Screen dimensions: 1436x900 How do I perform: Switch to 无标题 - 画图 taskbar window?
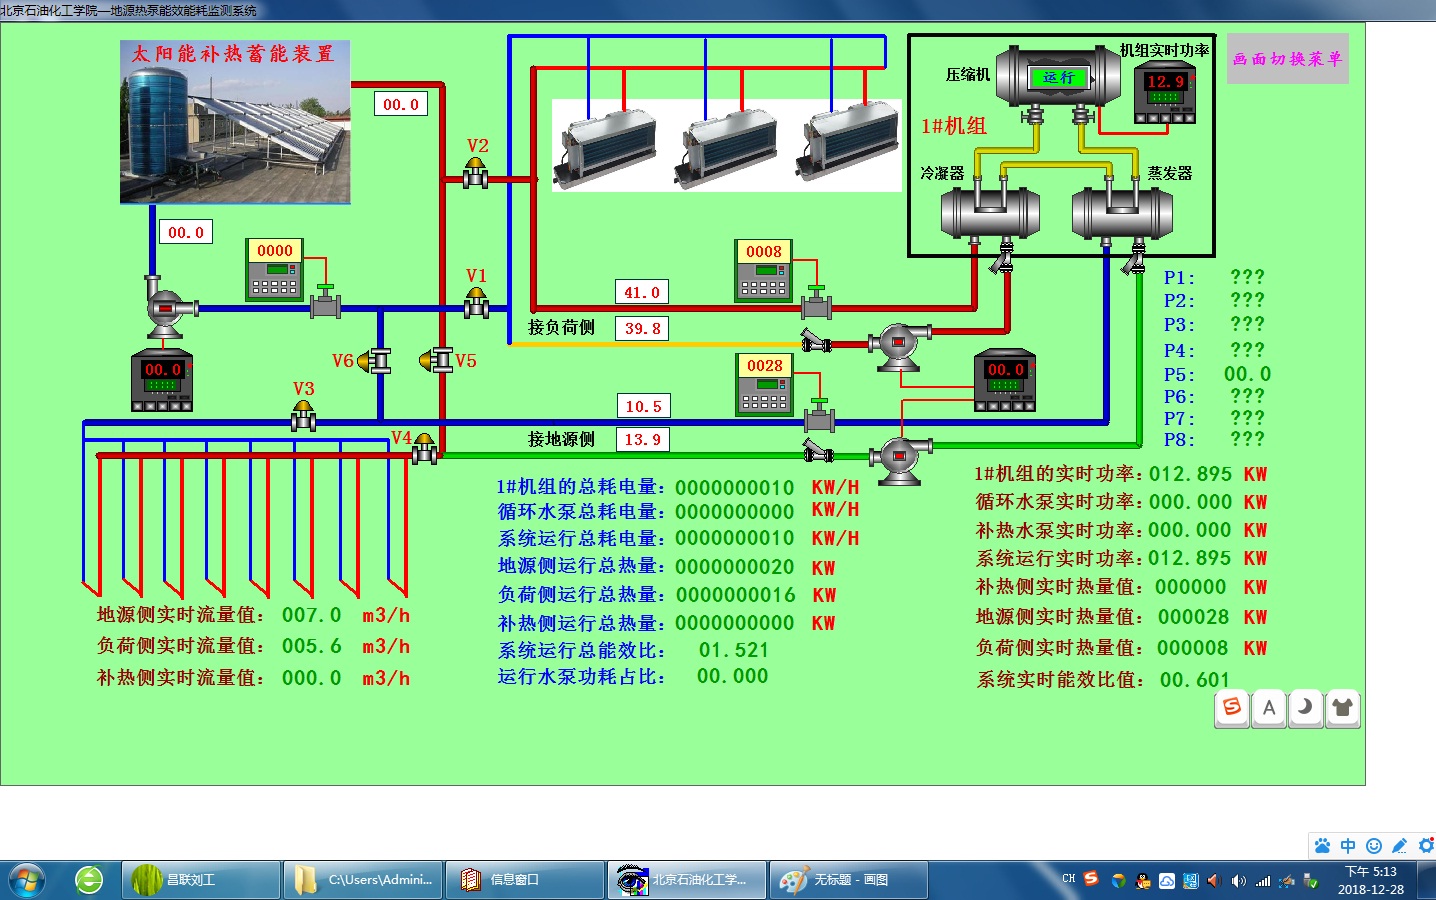click(x=849, y=880)
